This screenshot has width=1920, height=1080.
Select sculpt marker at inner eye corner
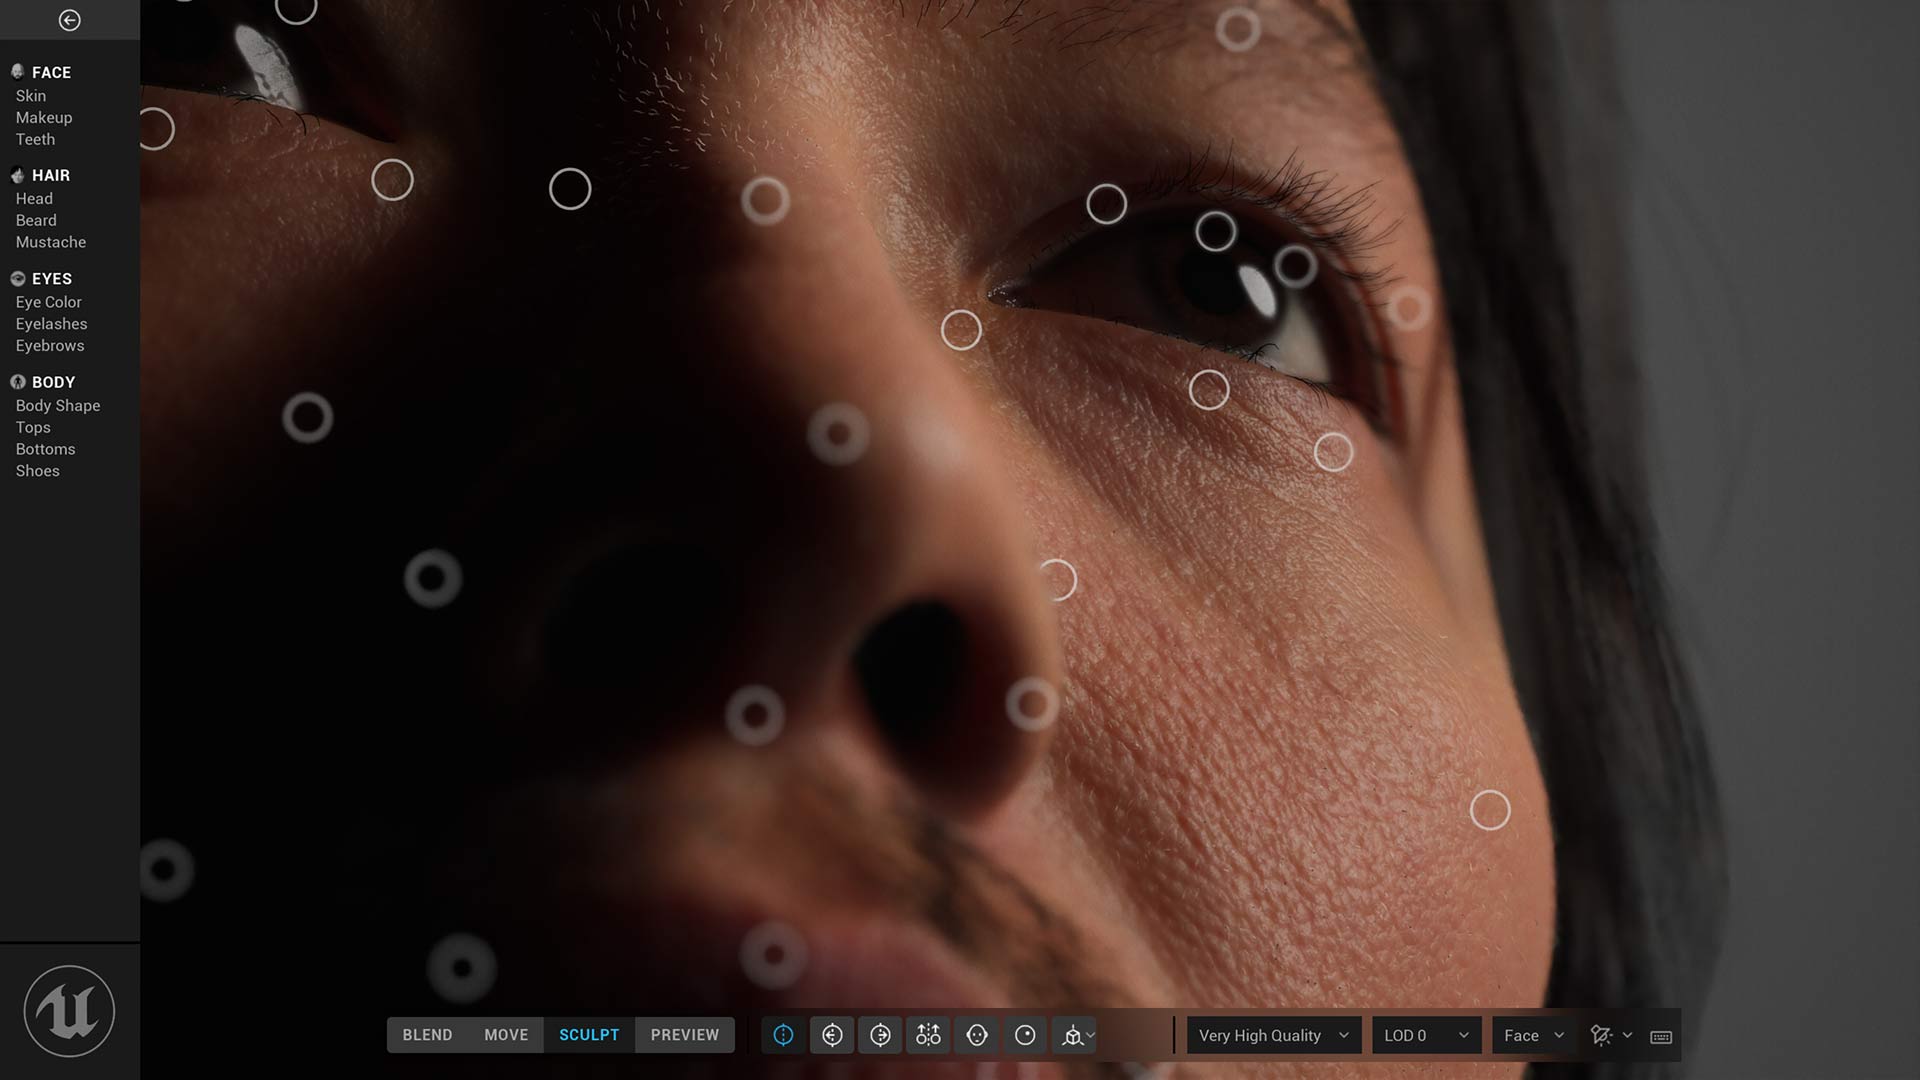(x=961, y=330)
